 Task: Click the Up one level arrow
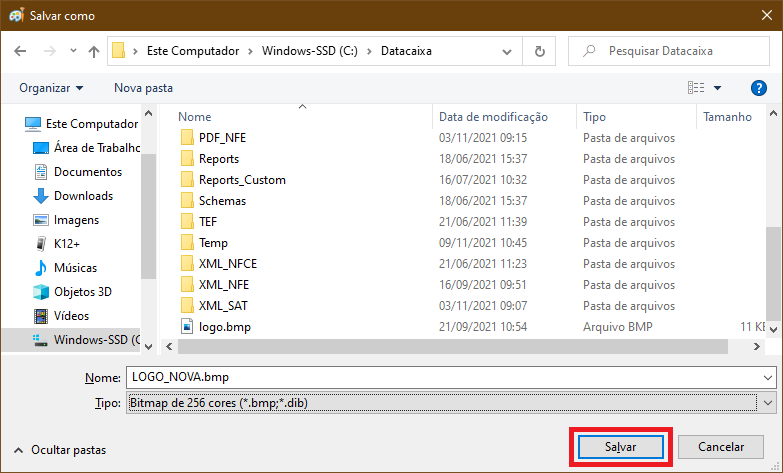94,51
